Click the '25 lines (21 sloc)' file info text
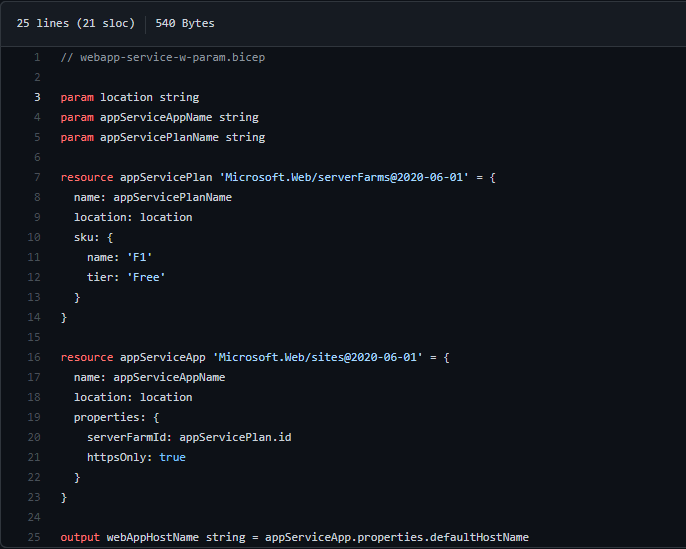 [75, 23]
